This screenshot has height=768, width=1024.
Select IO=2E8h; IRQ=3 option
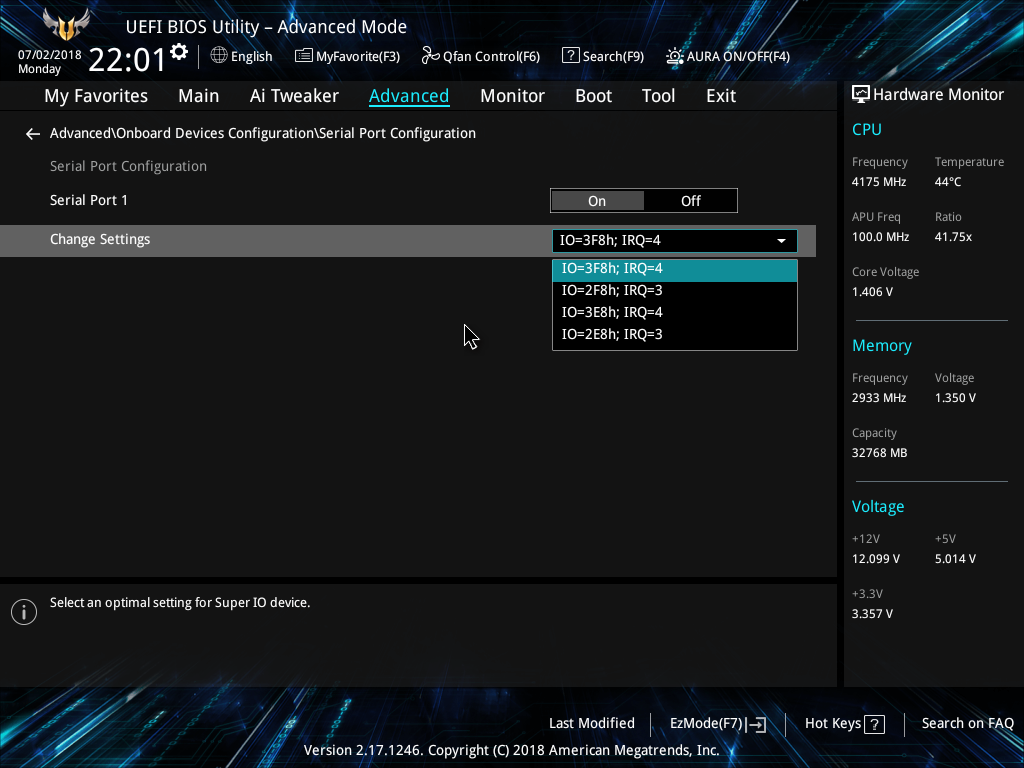tap(675, 334)
